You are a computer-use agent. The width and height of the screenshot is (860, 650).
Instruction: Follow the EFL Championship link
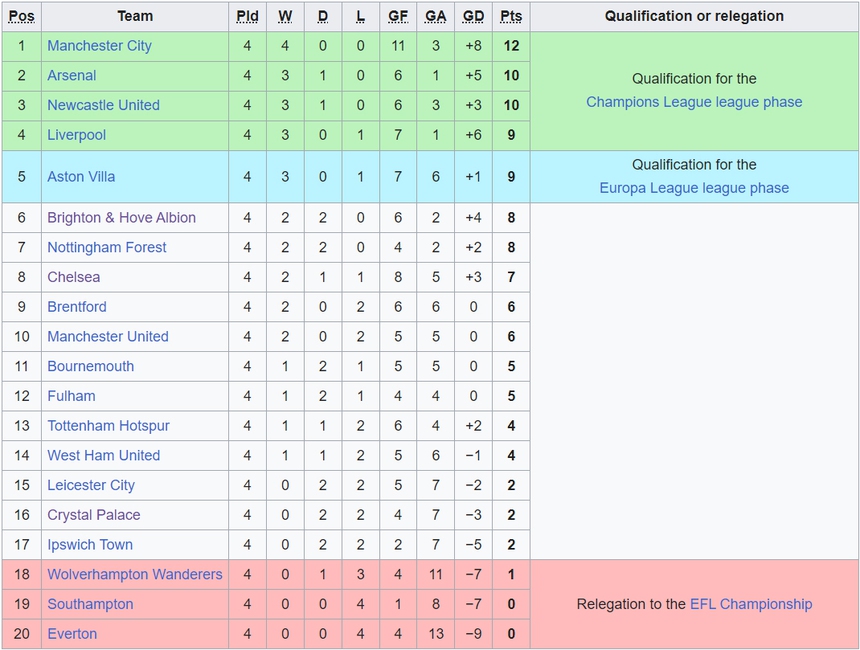(x=751, y=604)
